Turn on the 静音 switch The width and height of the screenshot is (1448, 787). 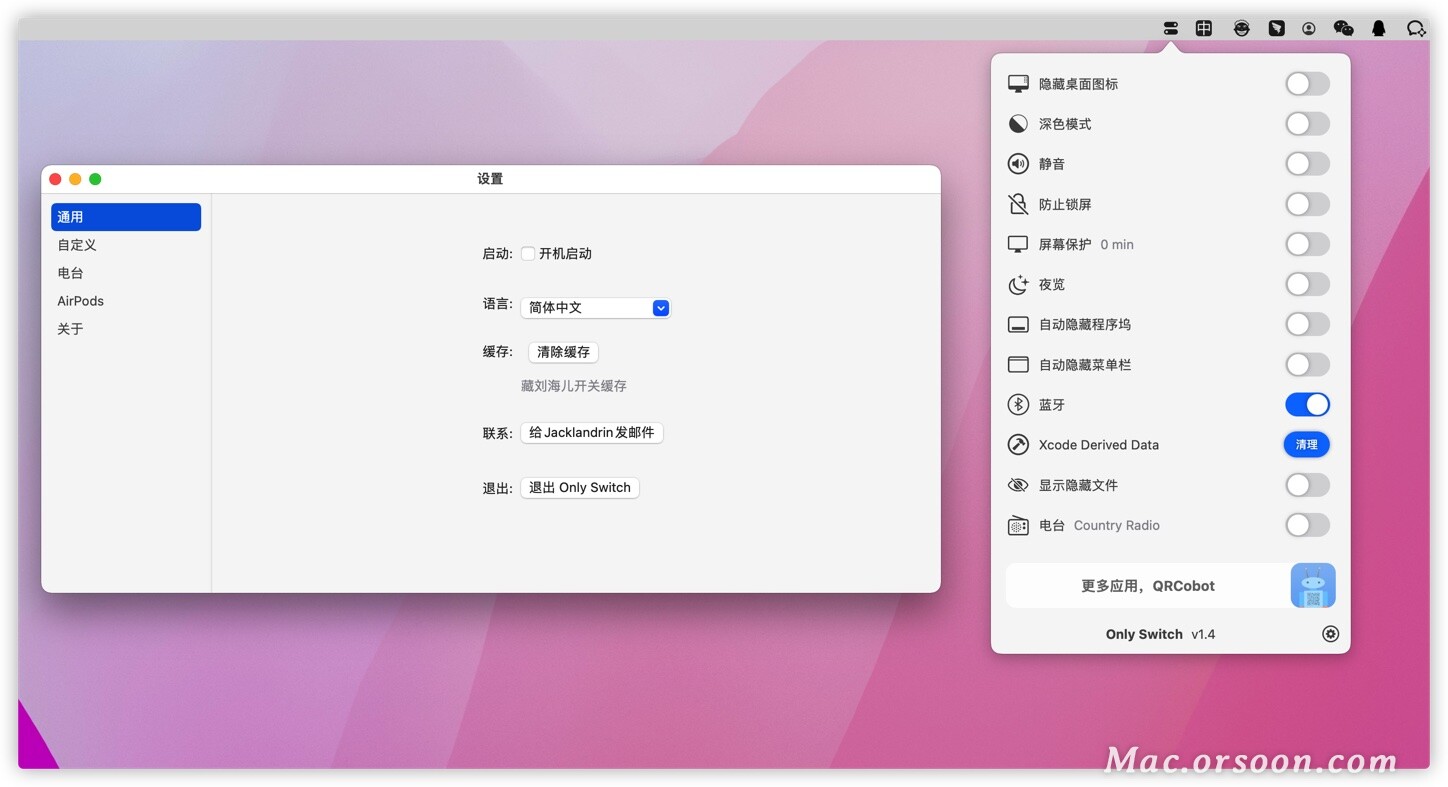pos(1307,164)
